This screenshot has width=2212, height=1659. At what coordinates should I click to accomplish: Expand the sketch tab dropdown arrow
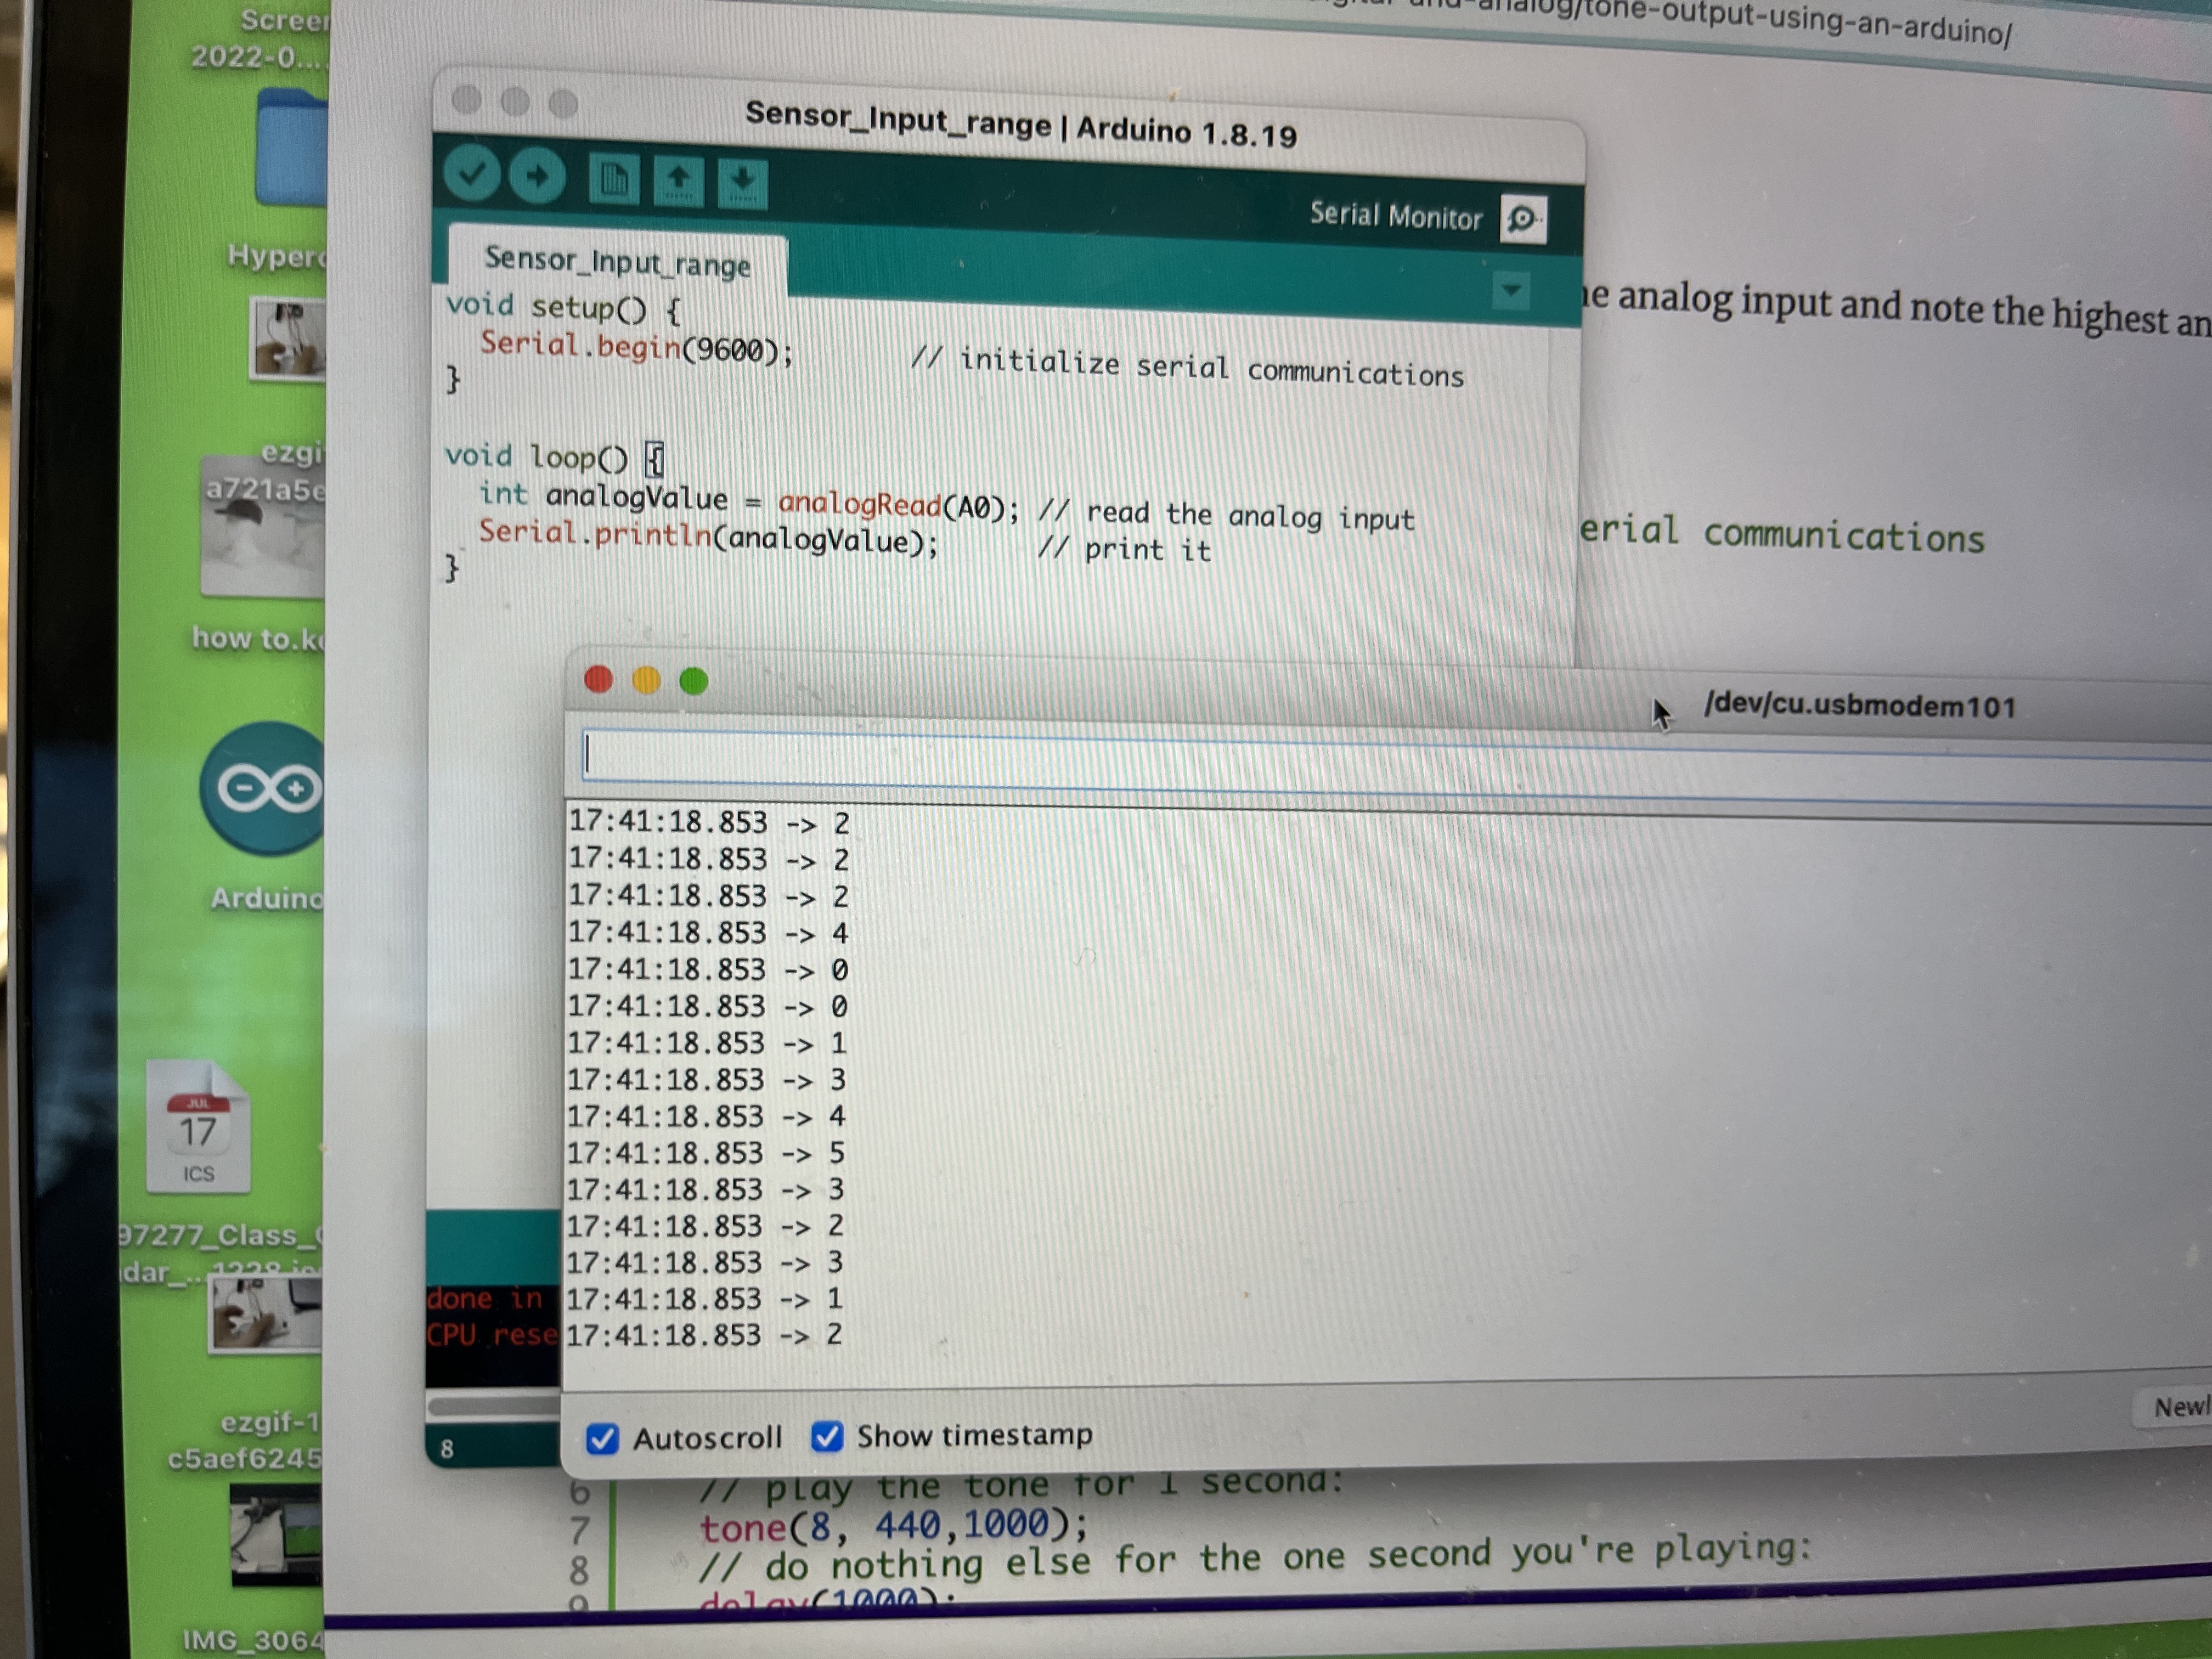[1510, 291]
